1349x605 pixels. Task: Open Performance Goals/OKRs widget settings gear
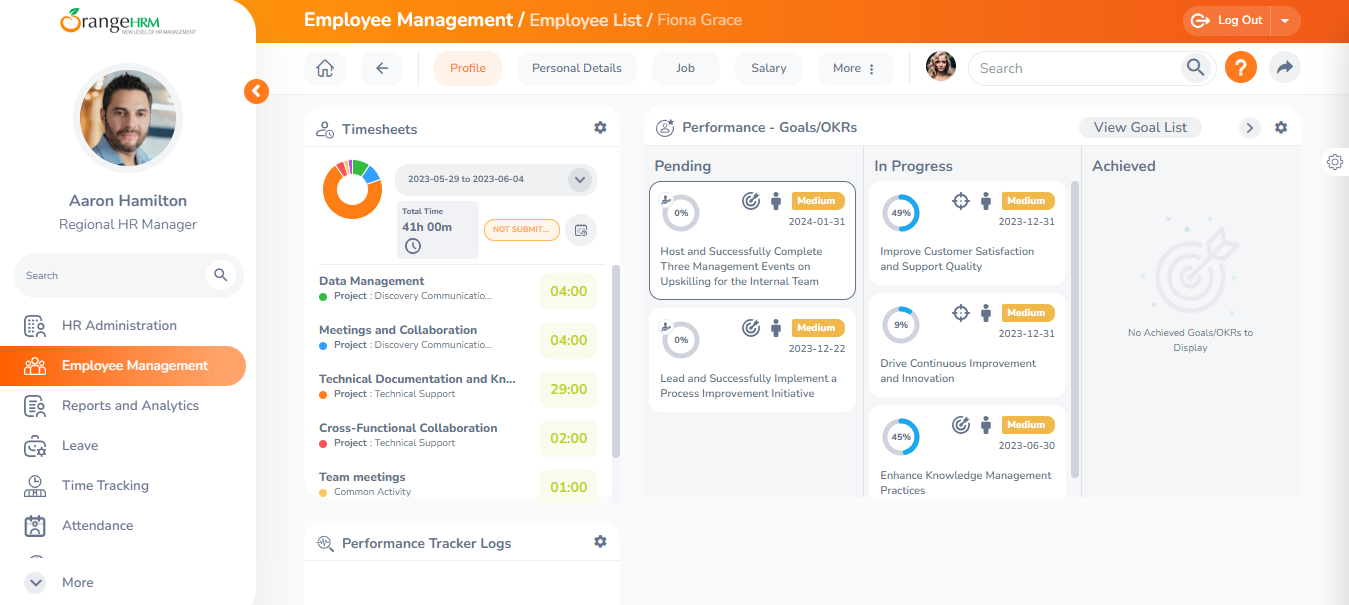pos(1281,128)
